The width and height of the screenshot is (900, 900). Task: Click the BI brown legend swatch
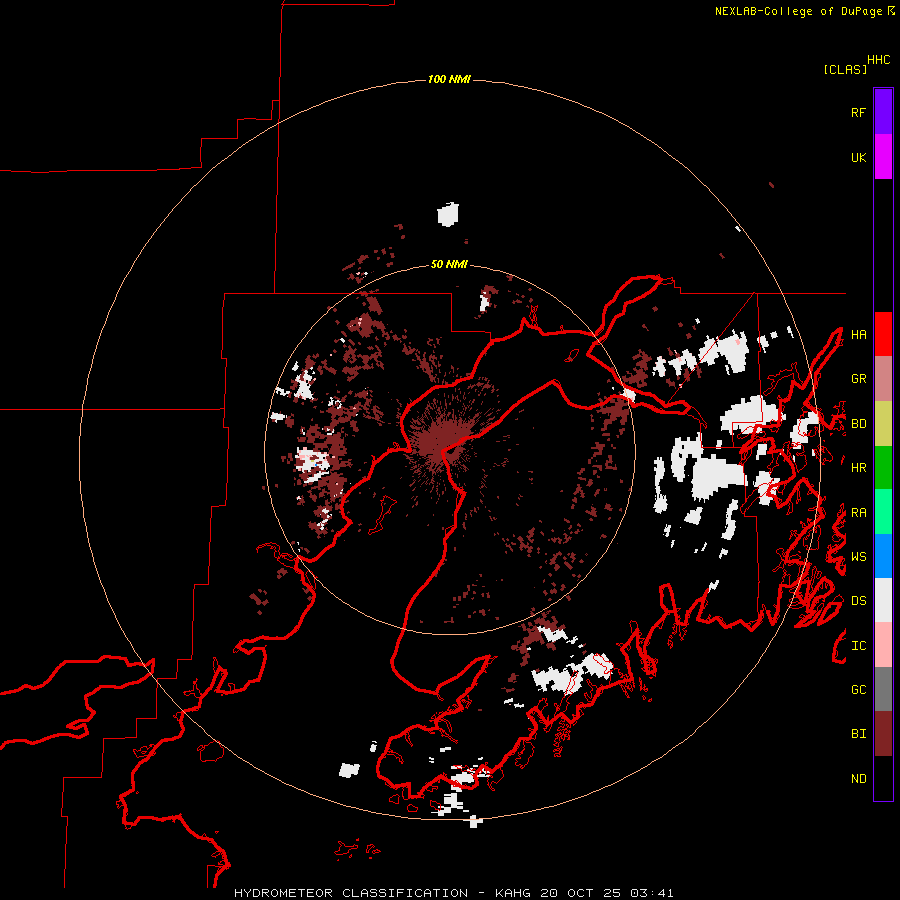coord(883,734)
